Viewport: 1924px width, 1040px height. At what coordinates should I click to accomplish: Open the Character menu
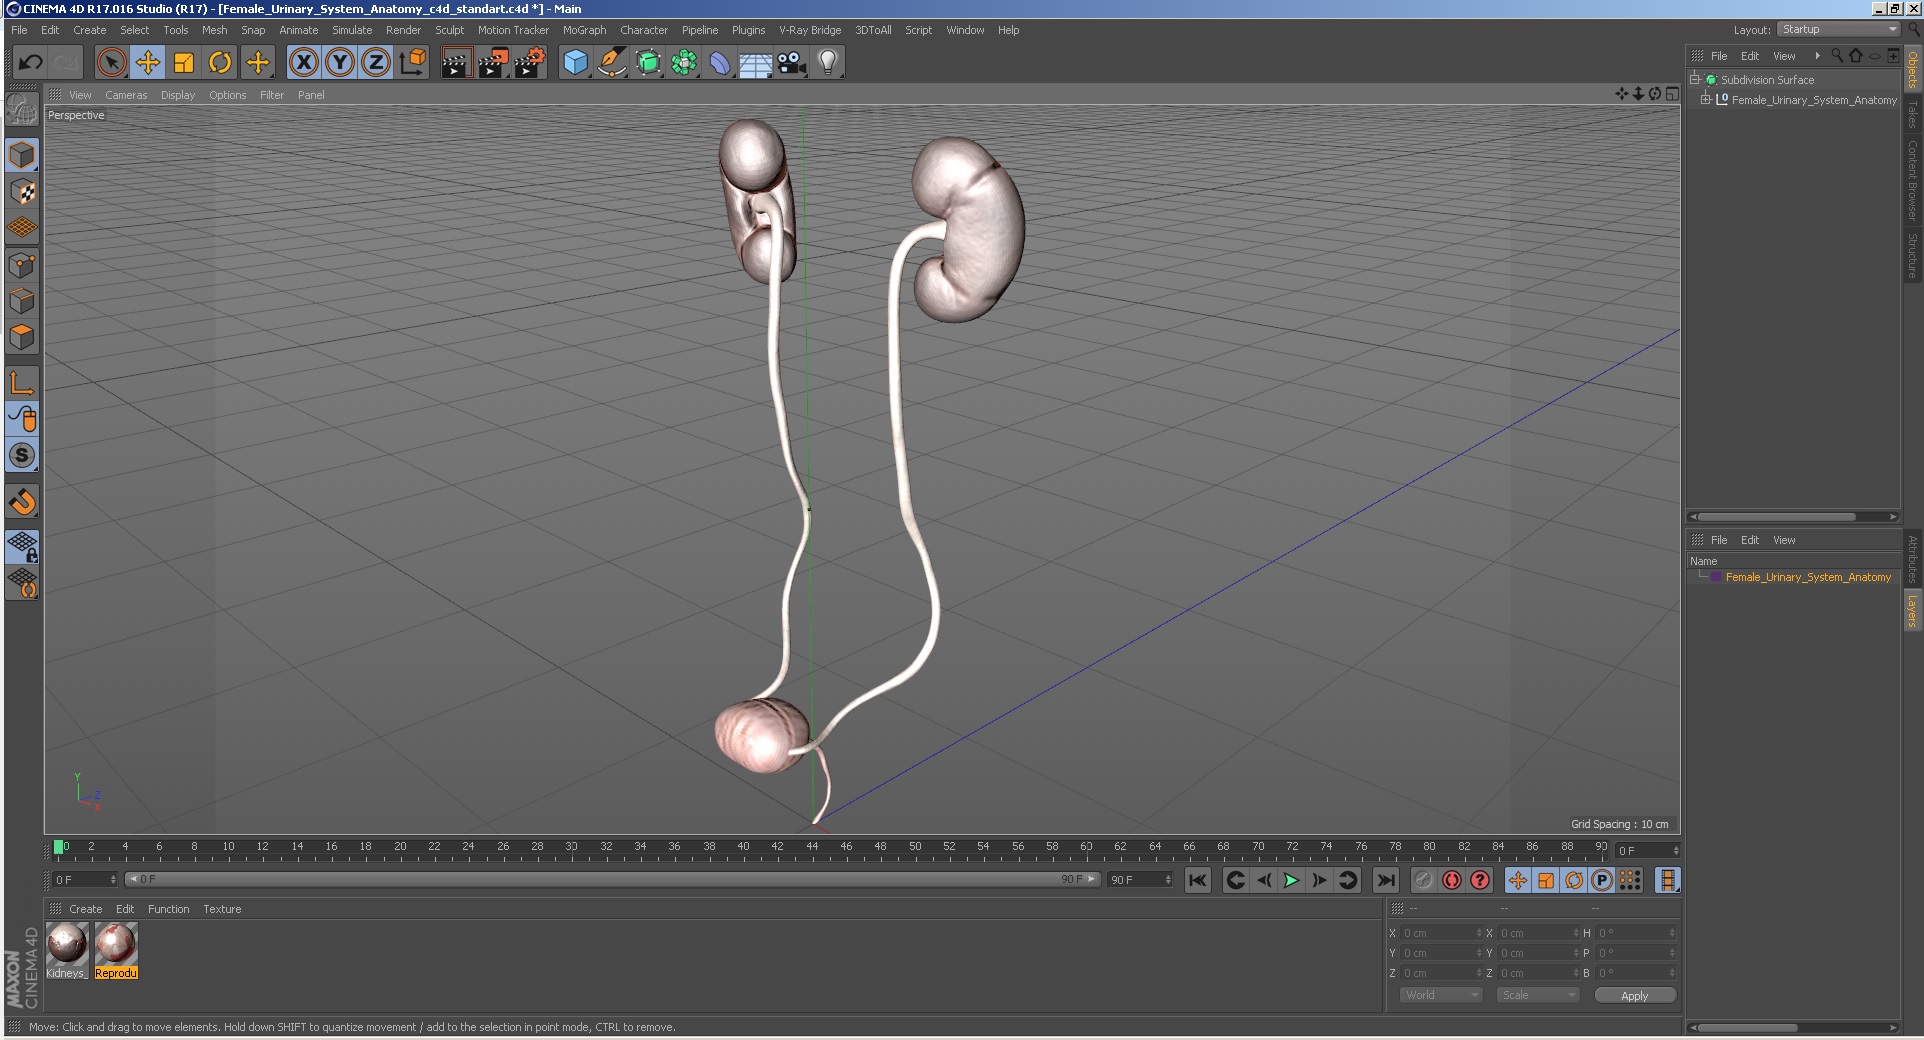pyautogui.click(x=644, y=30)
